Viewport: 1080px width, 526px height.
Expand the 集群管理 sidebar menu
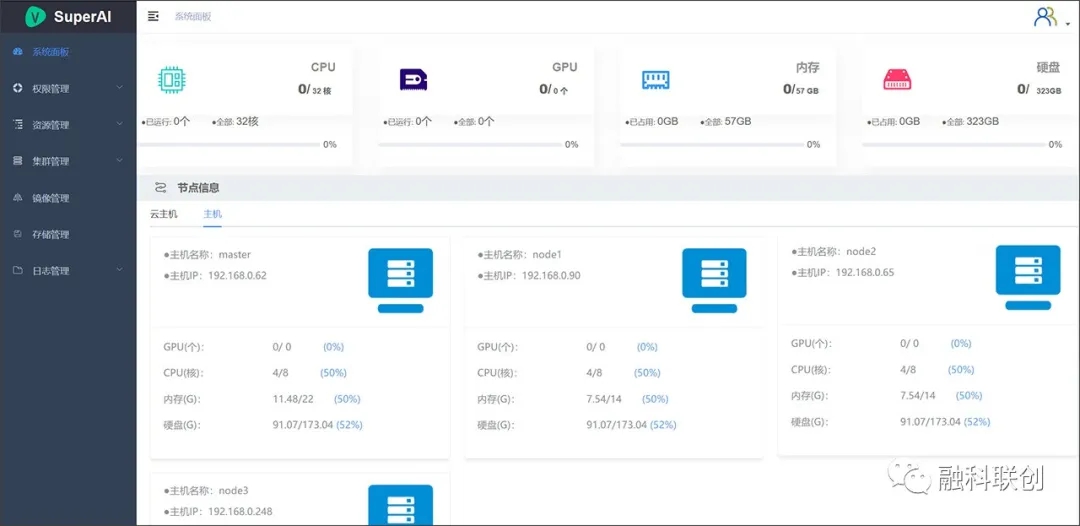(x=68, y=161)
